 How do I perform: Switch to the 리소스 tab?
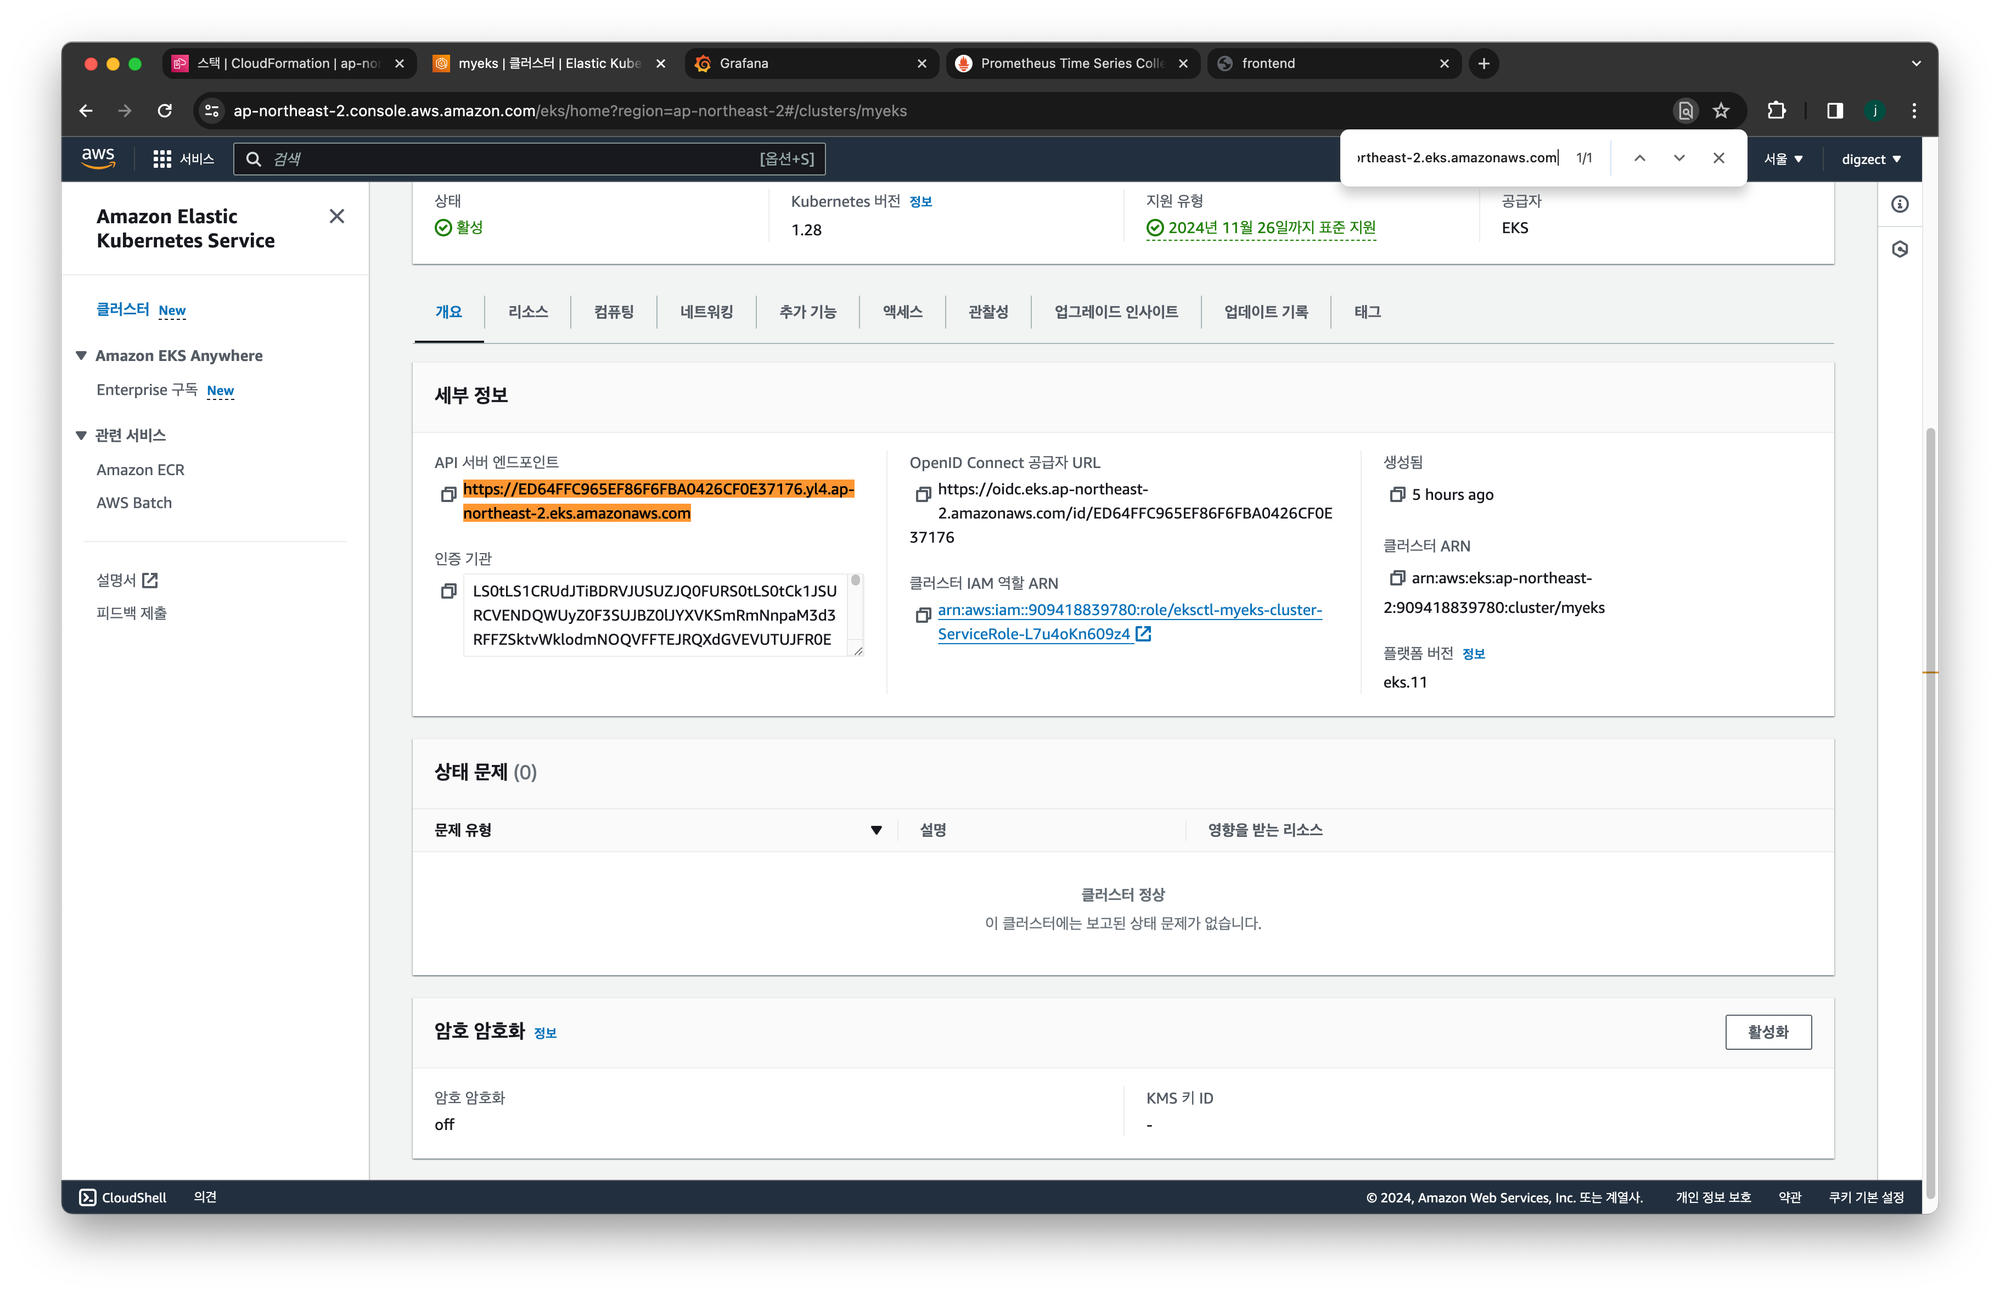point(528,312)
